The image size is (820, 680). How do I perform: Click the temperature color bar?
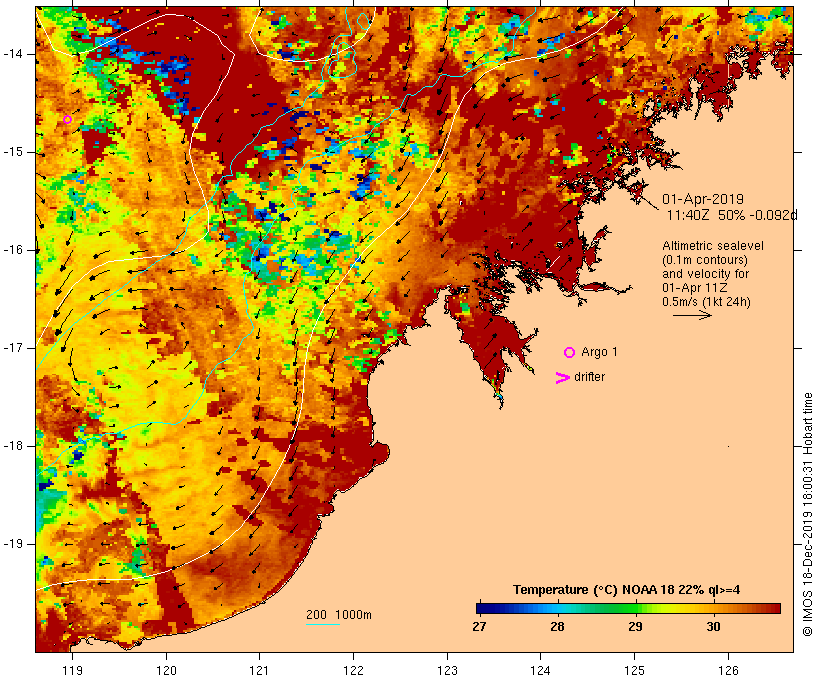click(x=628, y=608)
